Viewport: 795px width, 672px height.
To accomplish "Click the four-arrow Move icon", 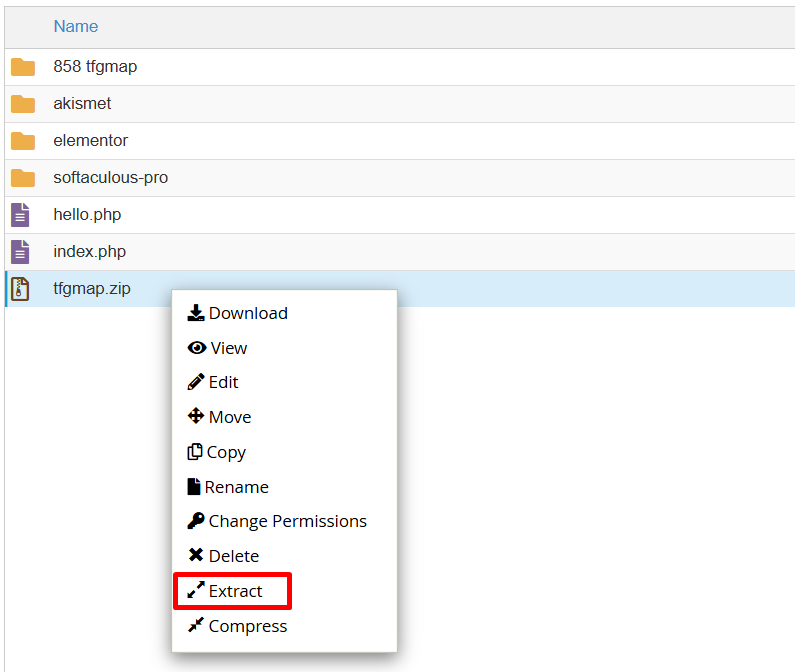I will [196, 416].
